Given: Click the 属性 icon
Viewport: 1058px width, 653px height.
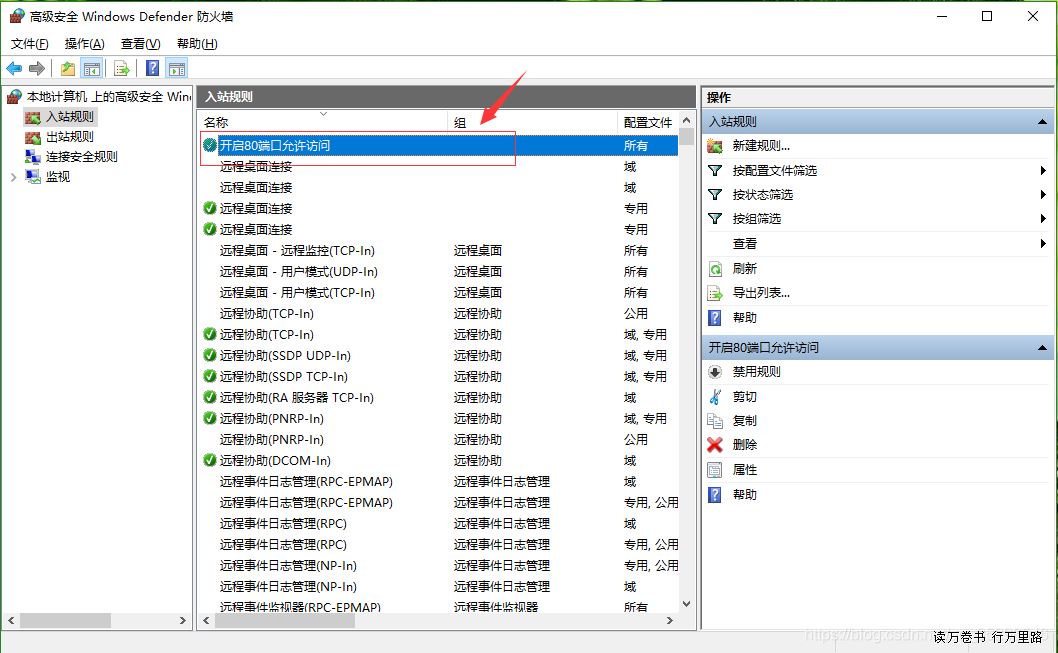Looking at the screenshot, I should (x=715, y=470).
